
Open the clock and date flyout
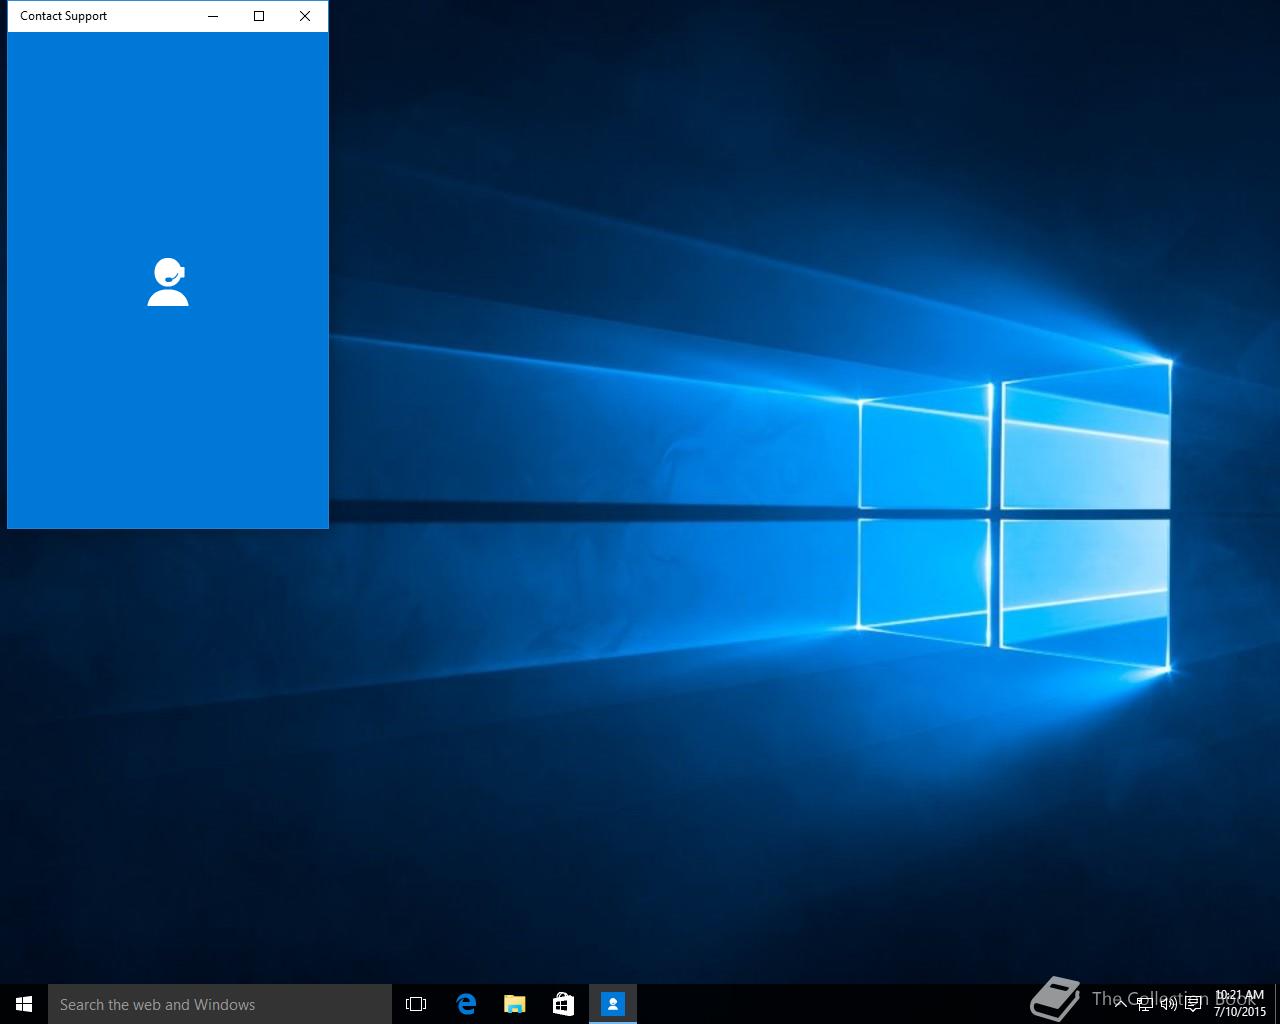pos(1239,1004)
